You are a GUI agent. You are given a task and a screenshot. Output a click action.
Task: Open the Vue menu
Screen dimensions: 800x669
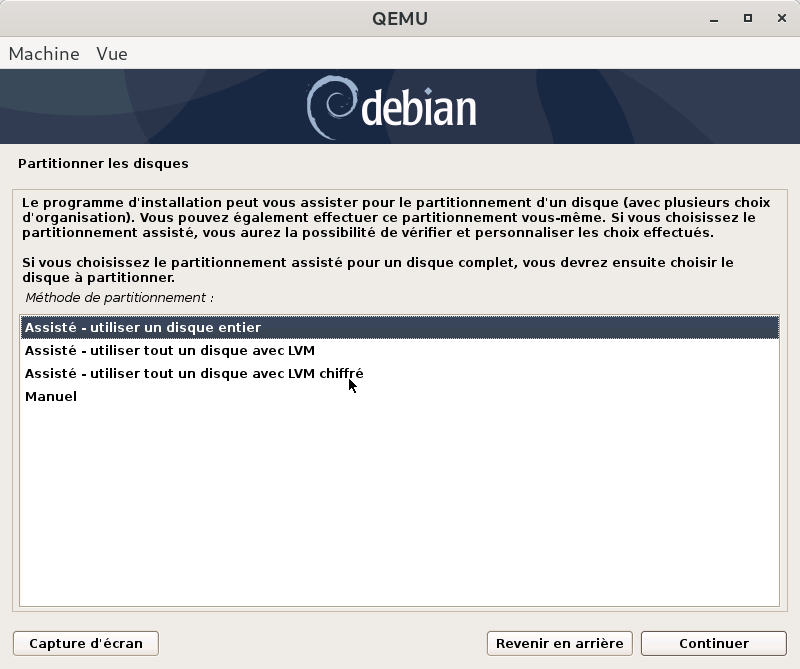coord(111,54)
